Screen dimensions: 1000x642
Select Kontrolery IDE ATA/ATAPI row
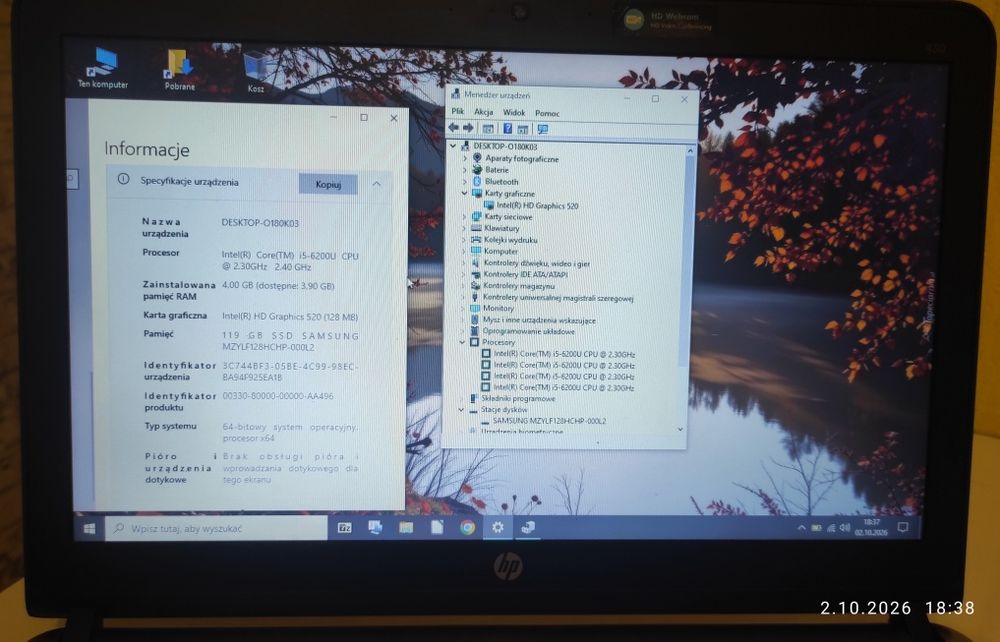point(519,274)
